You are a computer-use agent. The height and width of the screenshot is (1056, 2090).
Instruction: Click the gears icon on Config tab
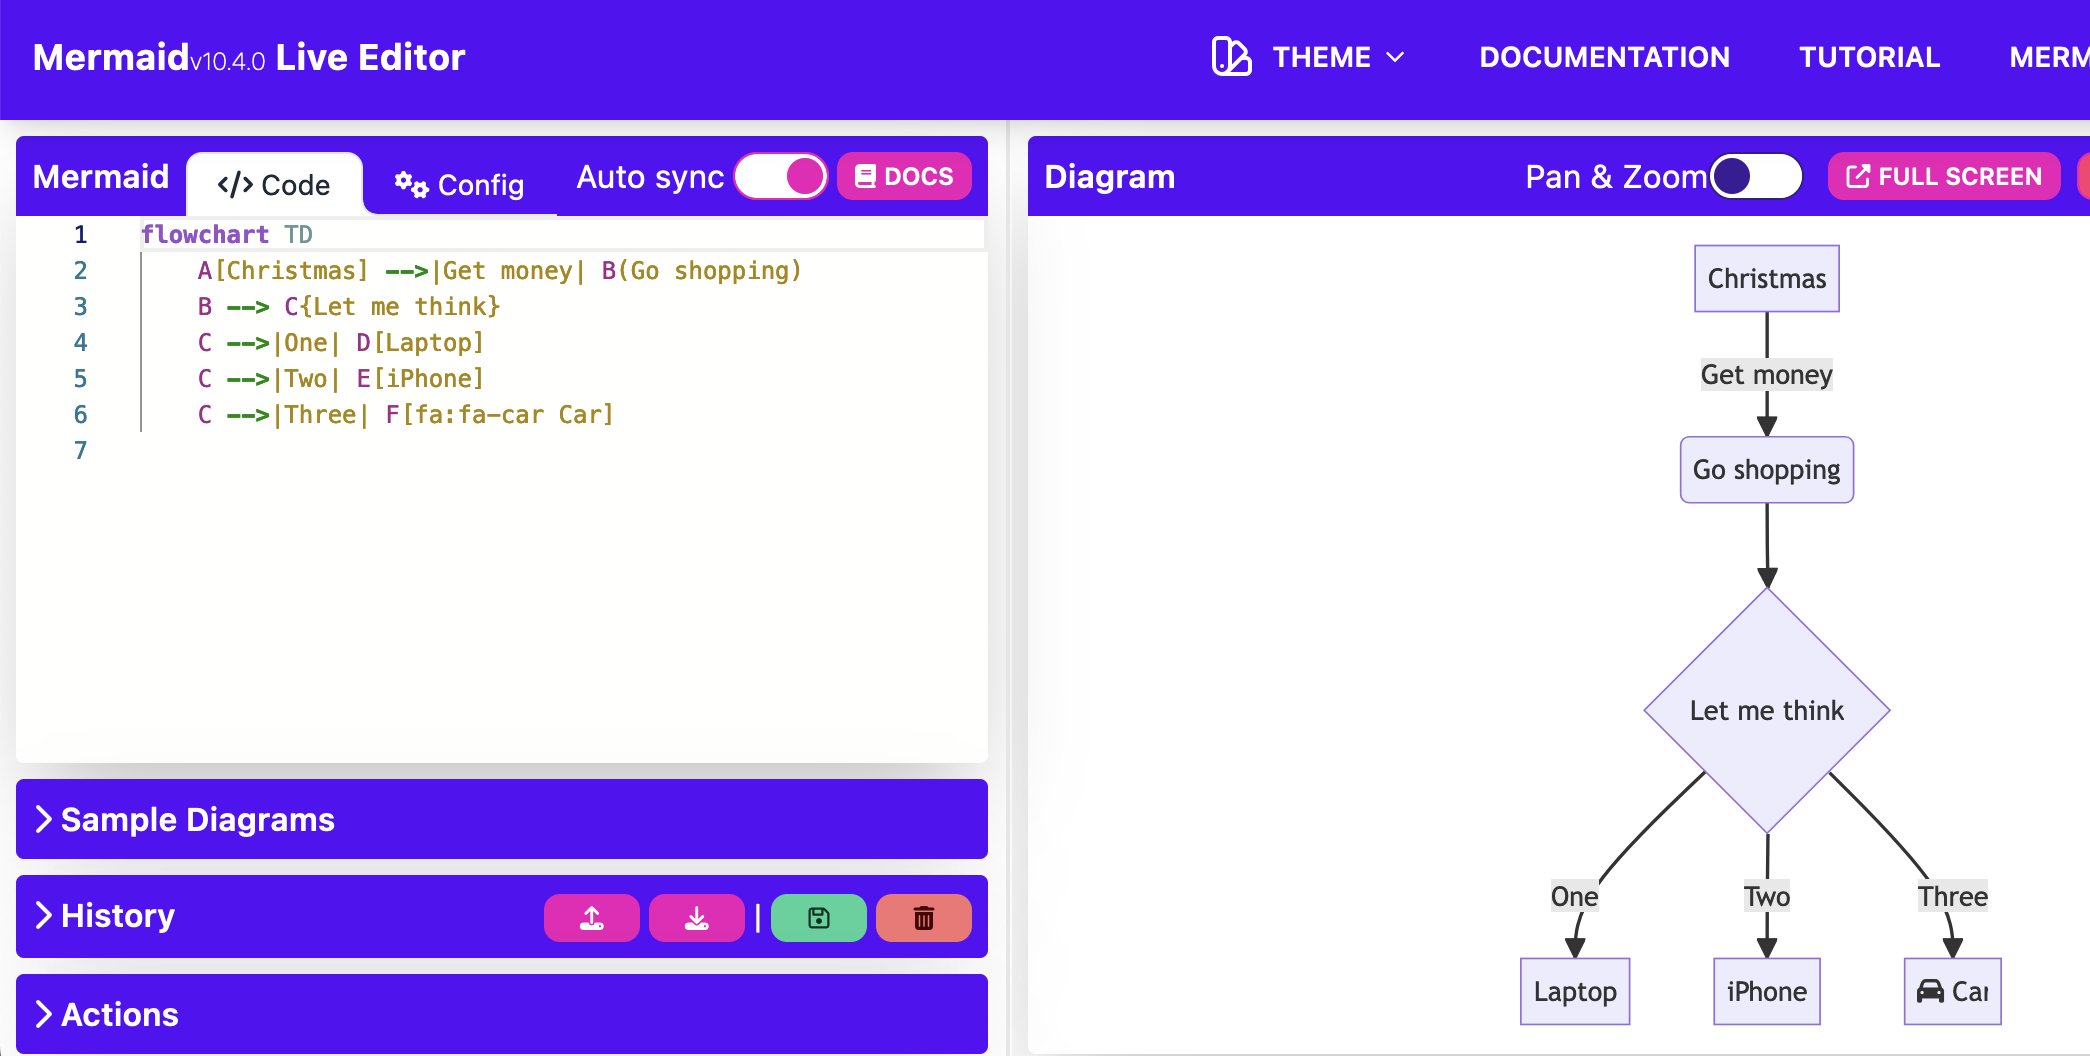click(410, 185)
